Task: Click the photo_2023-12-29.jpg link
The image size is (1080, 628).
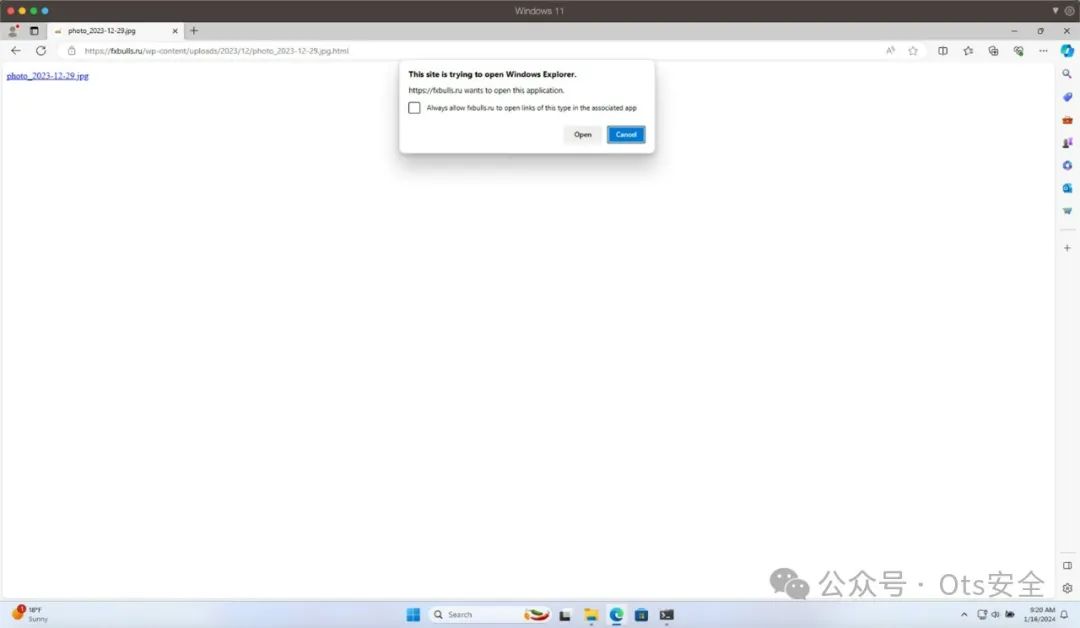Action: 48,76
